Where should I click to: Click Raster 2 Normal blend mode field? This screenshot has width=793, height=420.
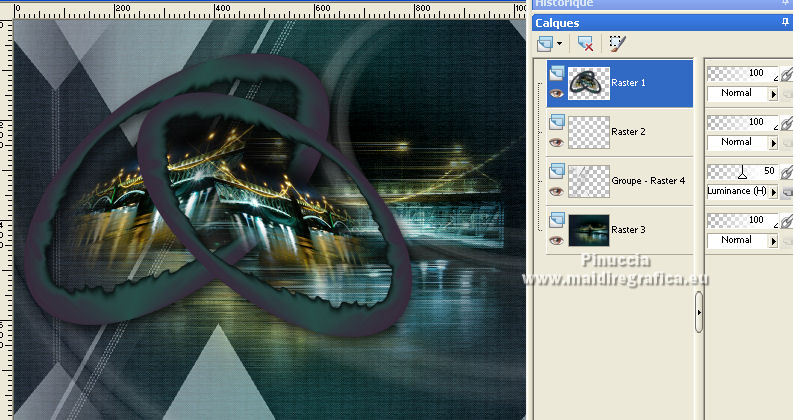pos(737,142)
